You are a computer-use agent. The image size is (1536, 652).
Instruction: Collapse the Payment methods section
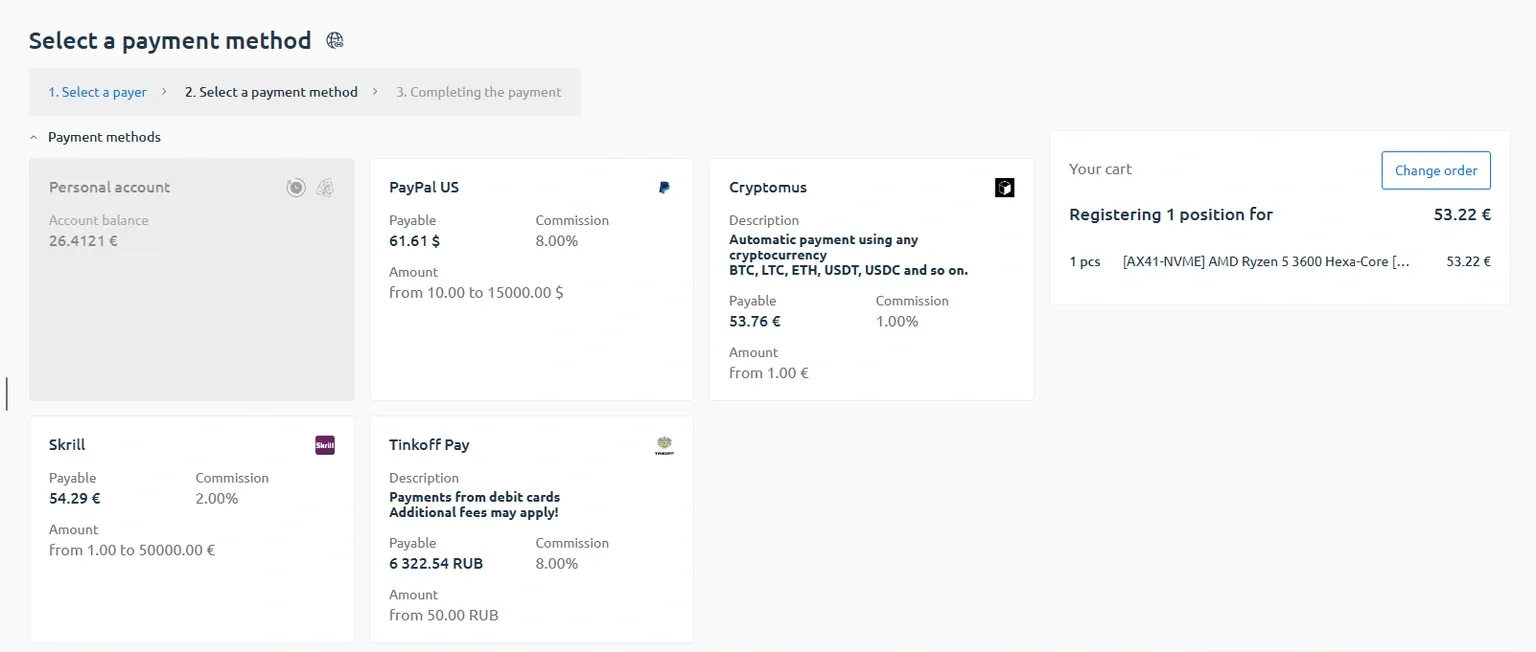[34, 137]
